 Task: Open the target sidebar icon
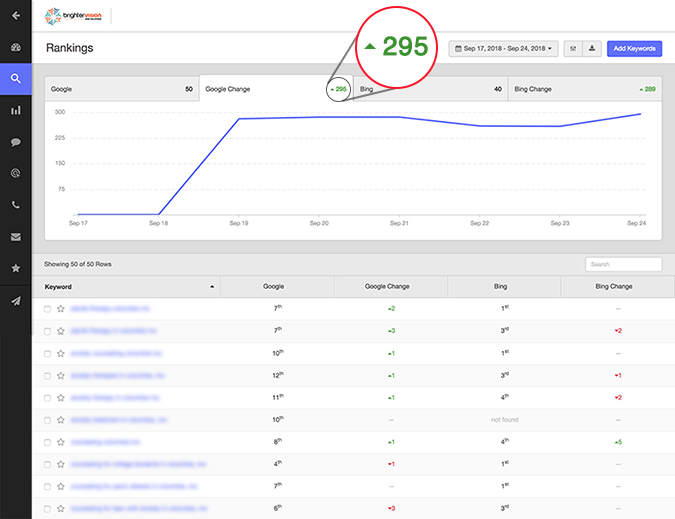pos(16,173)
